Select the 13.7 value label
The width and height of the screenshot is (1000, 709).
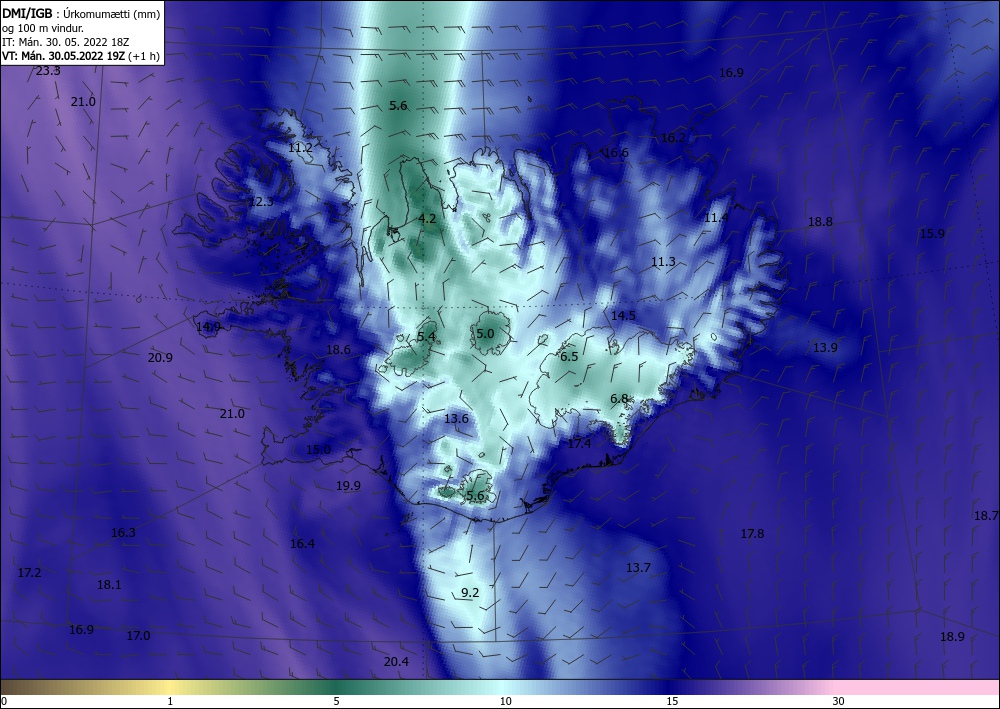pyautogui.click(x=638, y=567)
